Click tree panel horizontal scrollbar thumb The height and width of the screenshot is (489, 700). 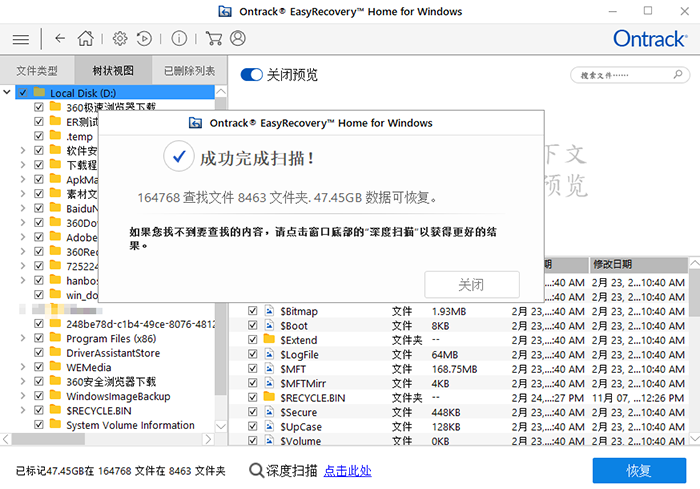click(x=48, y=439)
